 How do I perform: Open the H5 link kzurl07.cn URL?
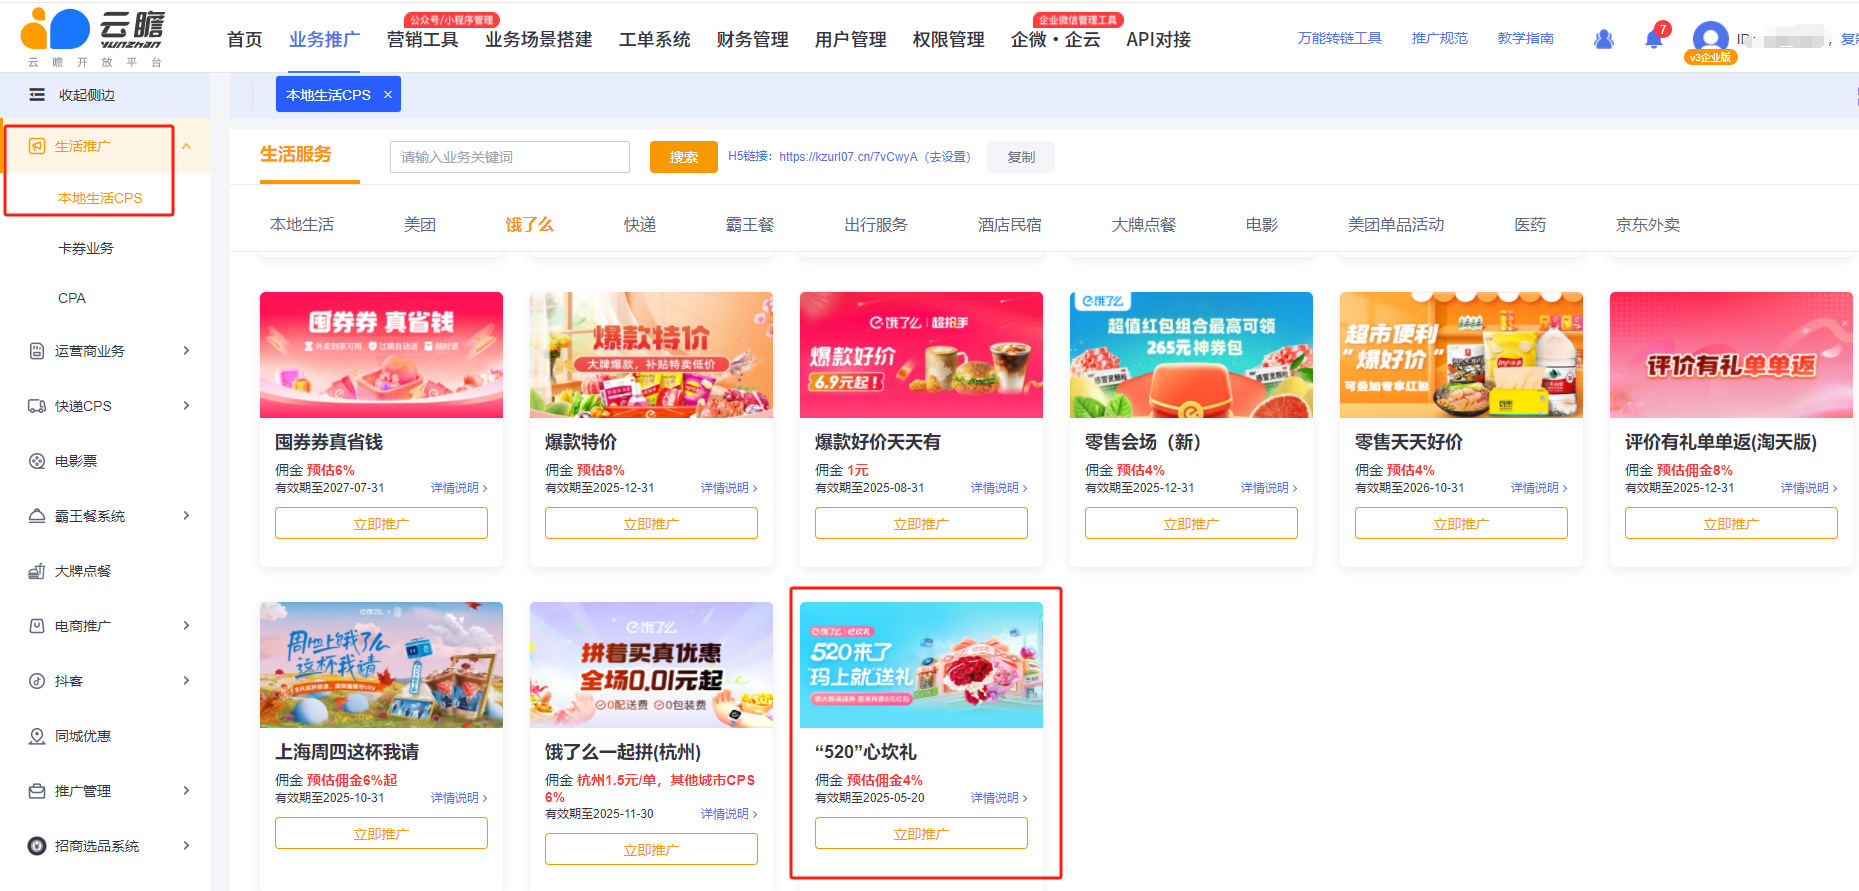click(x=848, y=157)
